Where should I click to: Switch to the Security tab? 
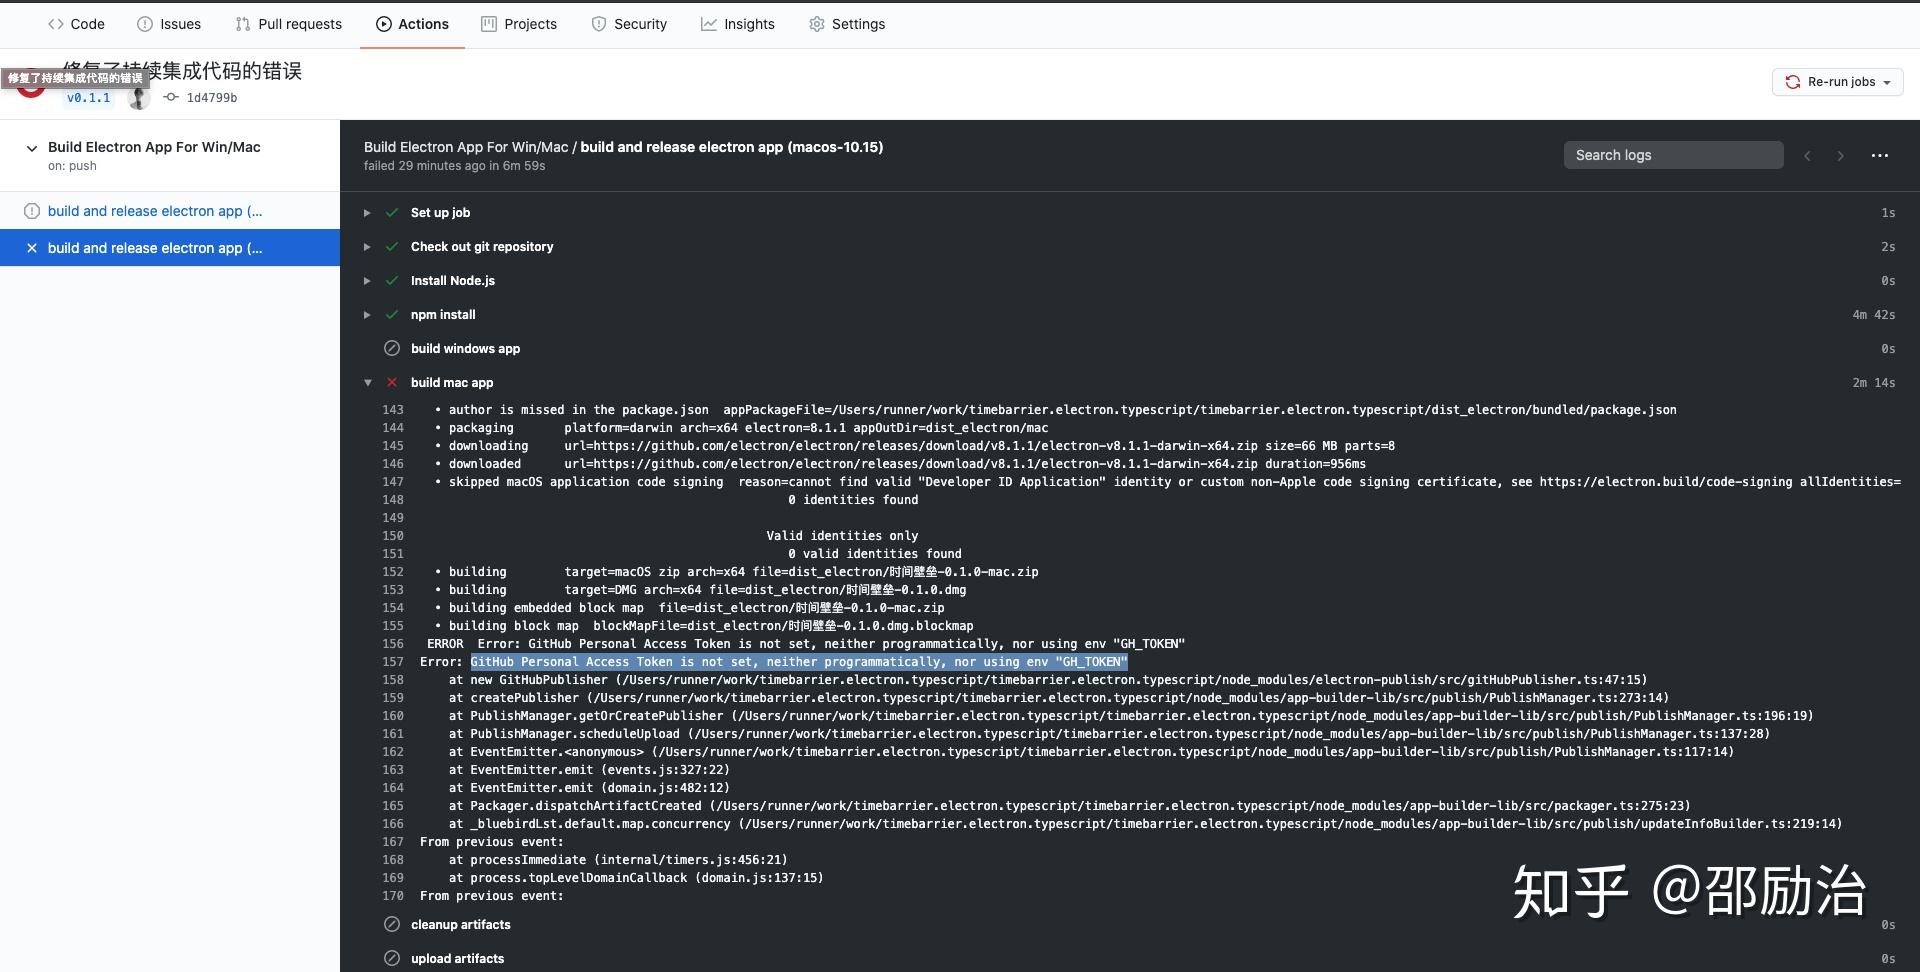629,24
